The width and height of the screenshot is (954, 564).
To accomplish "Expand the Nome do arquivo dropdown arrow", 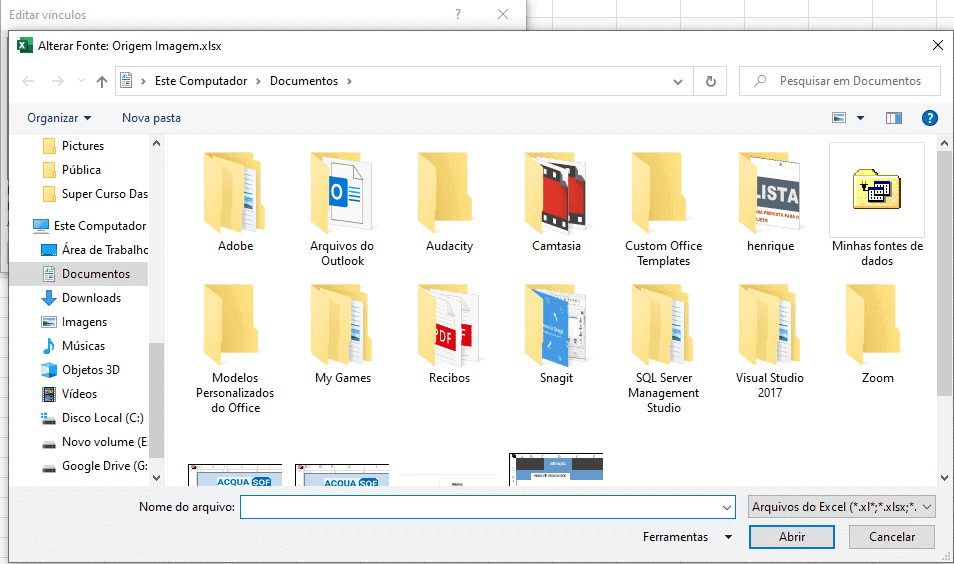I will coord(726,507).
